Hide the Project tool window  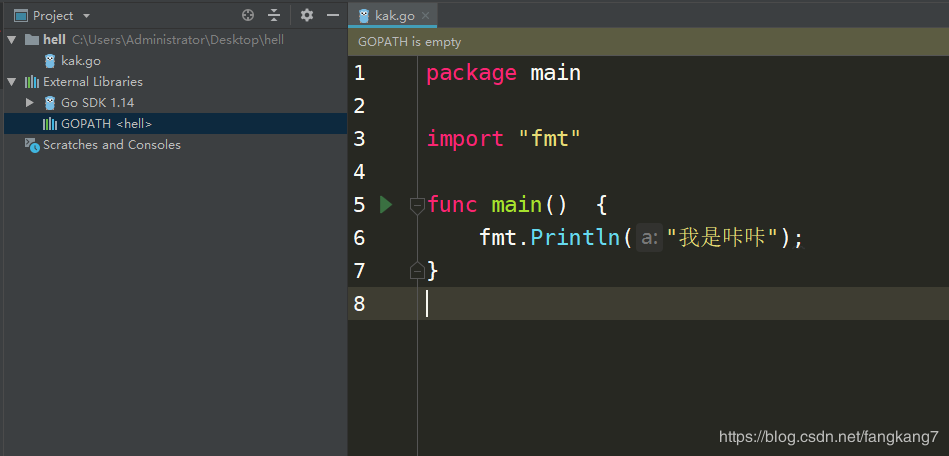[x=332, y=16]
